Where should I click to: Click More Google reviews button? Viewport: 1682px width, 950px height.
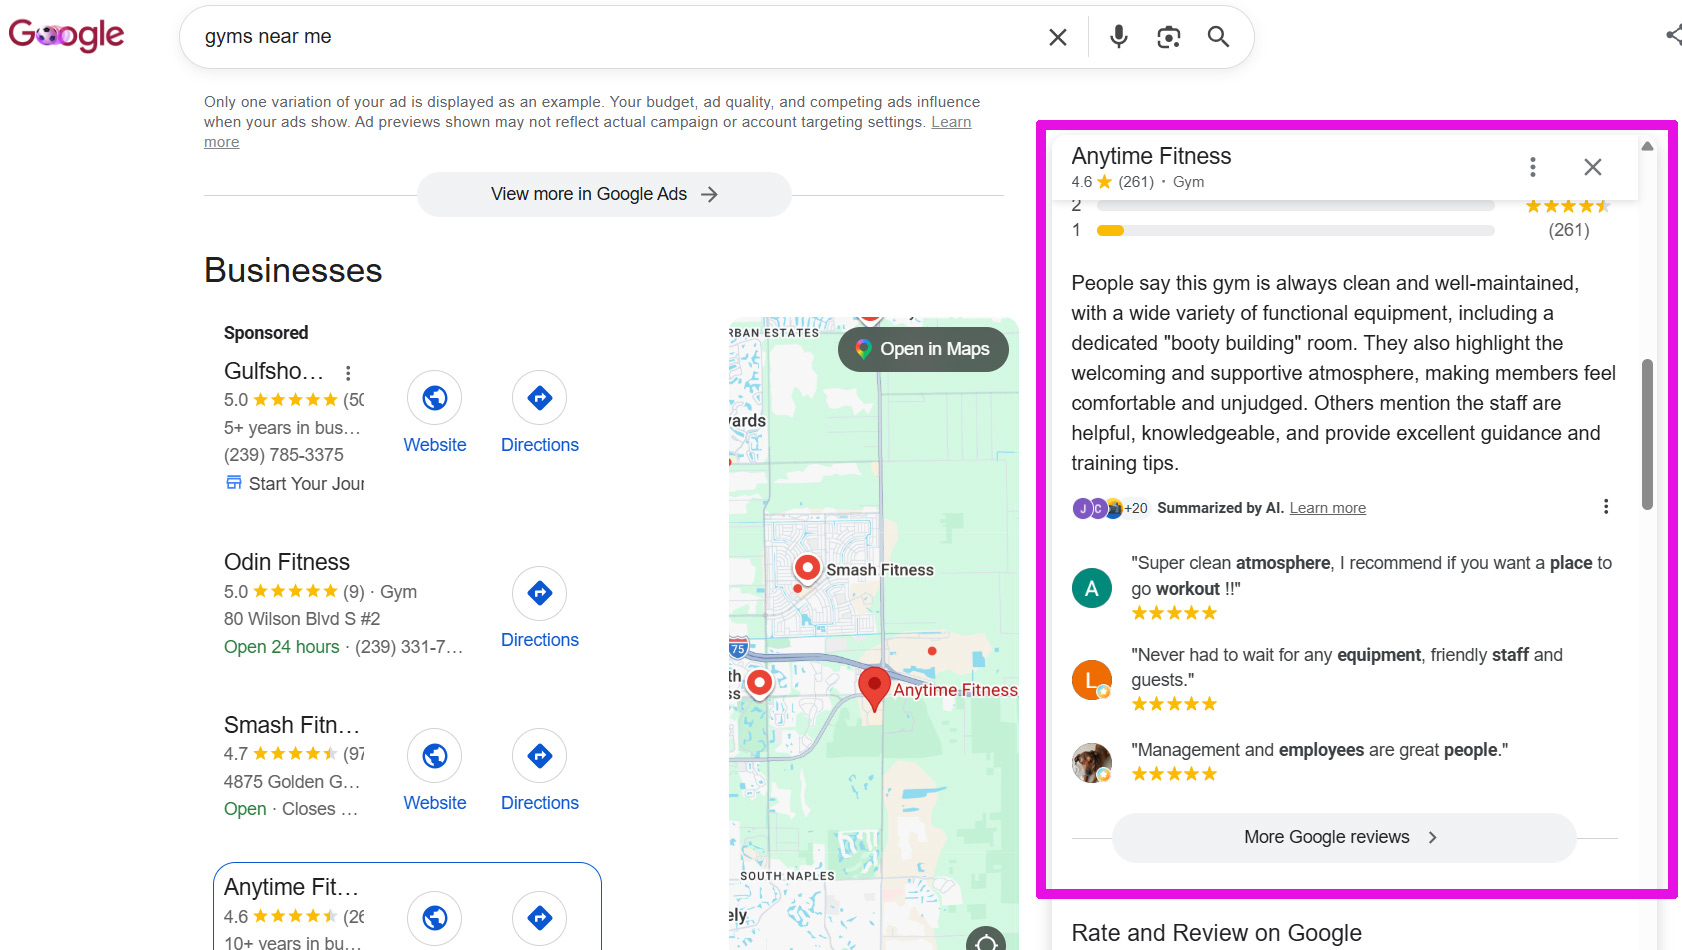1344,838
